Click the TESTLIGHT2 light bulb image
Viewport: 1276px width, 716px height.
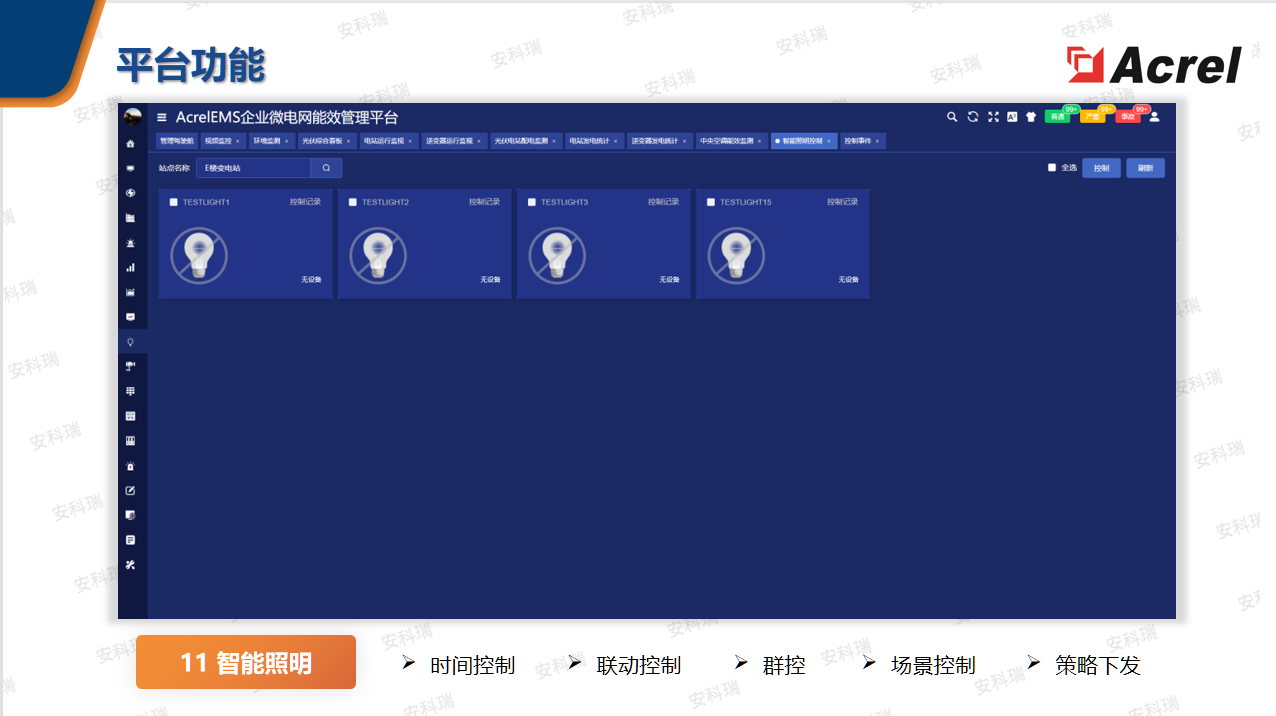click(x=378, y=254)
